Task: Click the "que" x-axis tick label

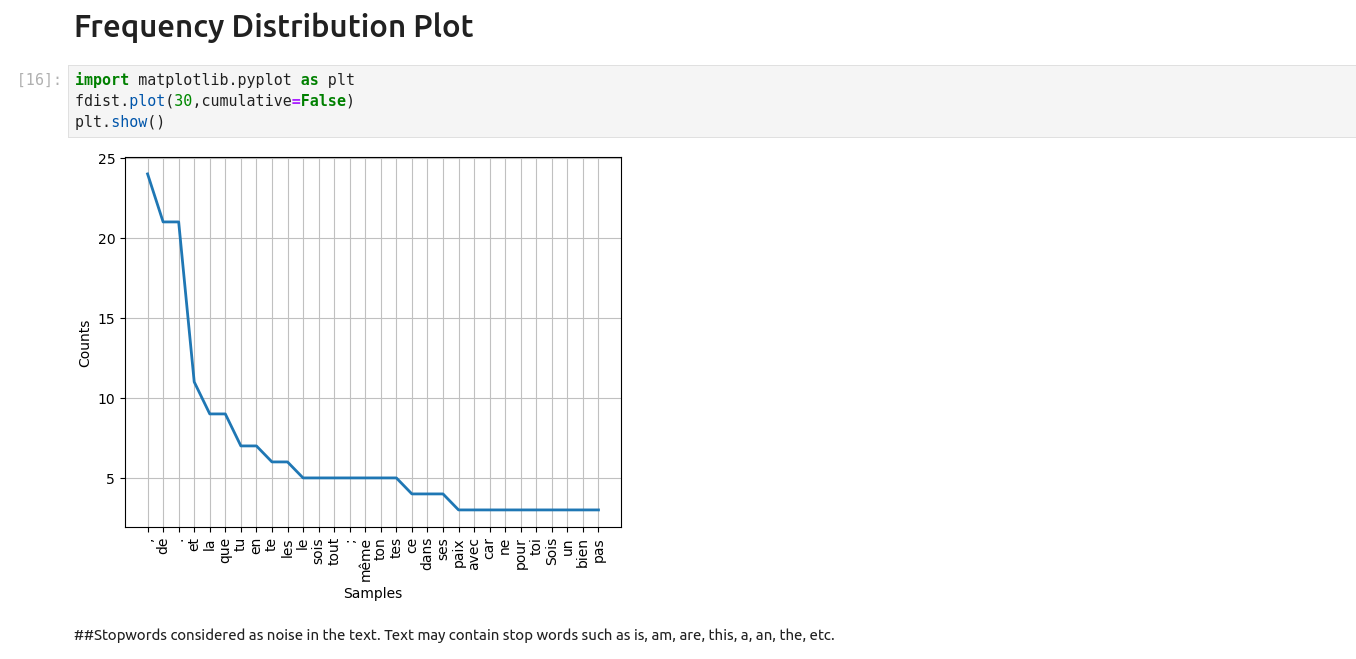Action: click(x=225, y=551)
